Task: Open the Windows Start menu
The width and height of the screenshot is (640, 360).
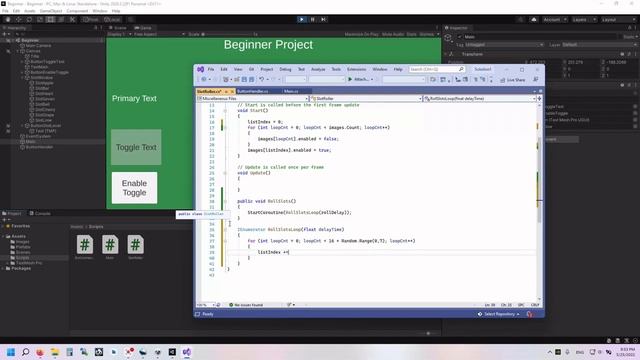Action: point(11,352)
